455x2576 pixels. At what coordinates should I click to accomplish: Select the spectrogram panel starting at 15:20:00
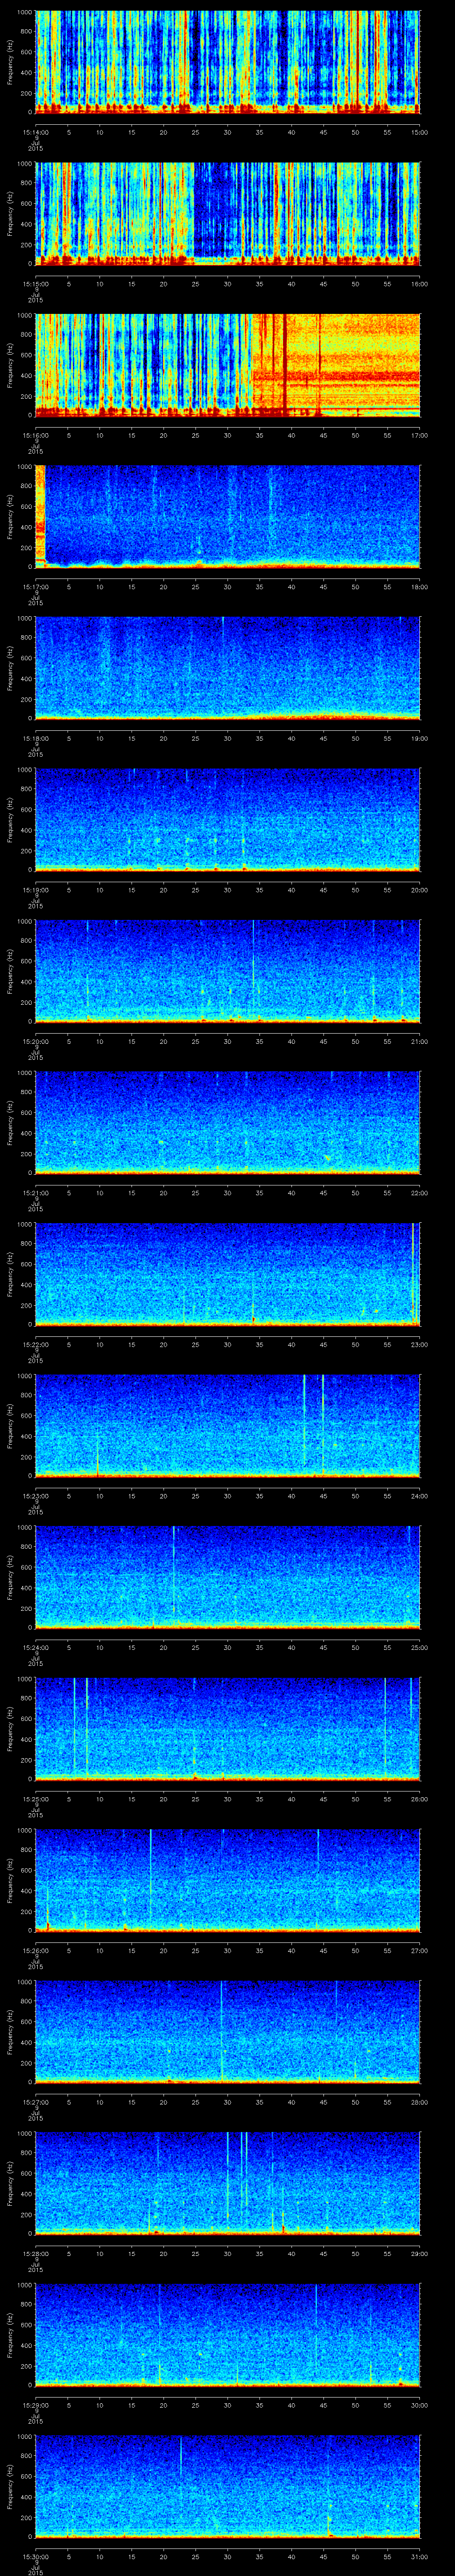click(228, 971)
